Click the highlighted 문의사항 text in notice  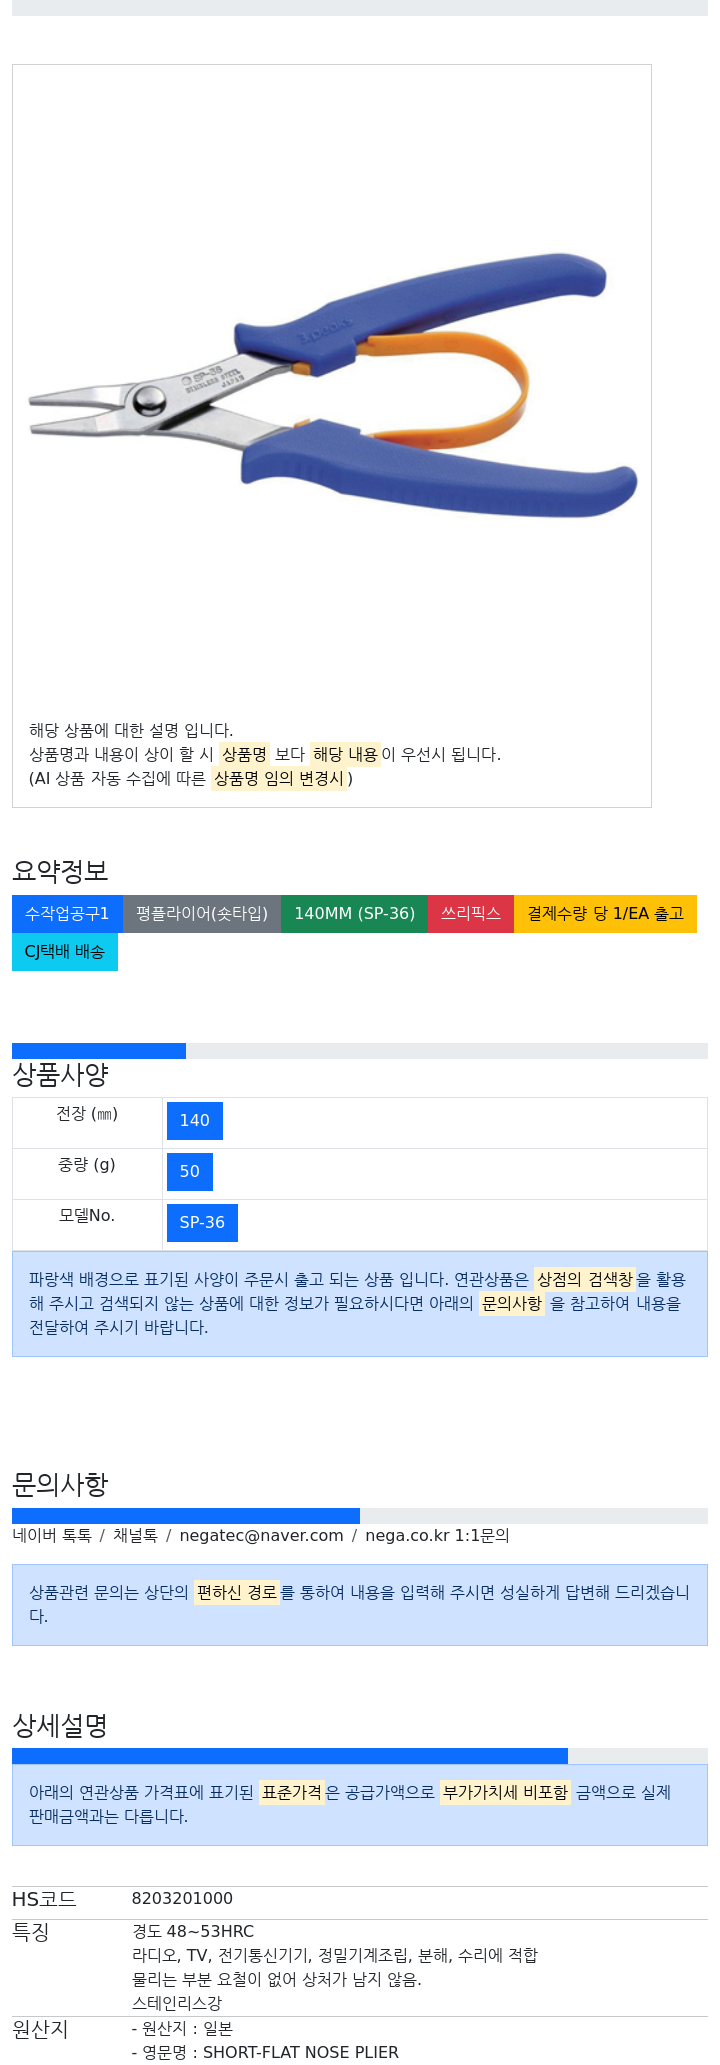[x=512, y=1304]
